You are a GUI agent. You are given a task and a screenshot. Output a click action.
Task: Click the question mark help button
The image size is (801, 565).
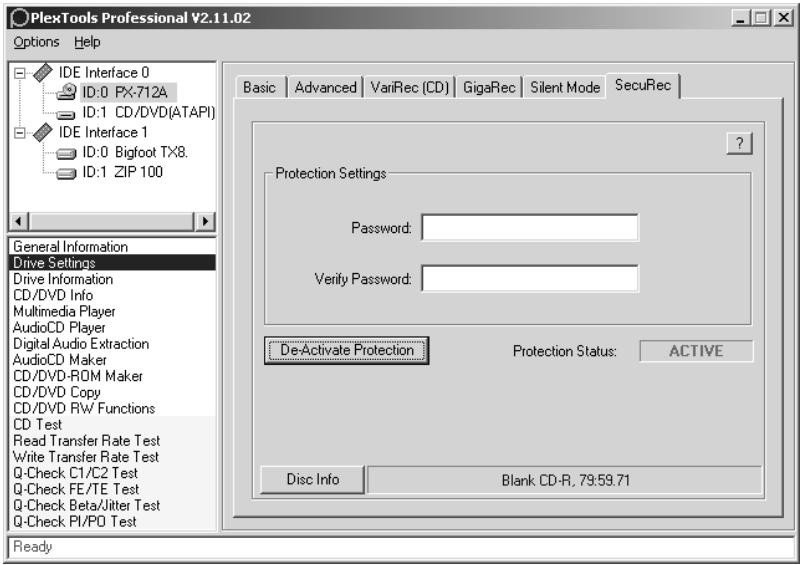[739, 144]
